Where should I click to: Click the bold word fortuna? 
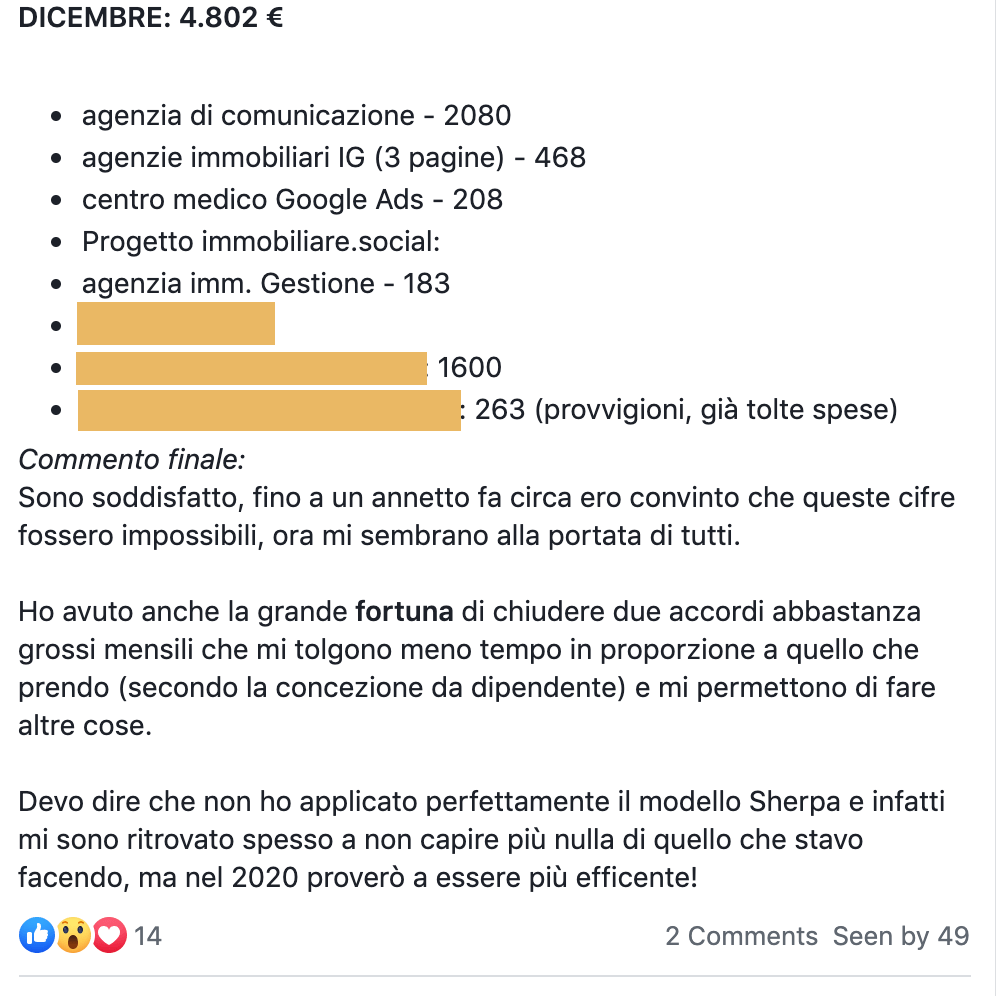pos(404,612)
